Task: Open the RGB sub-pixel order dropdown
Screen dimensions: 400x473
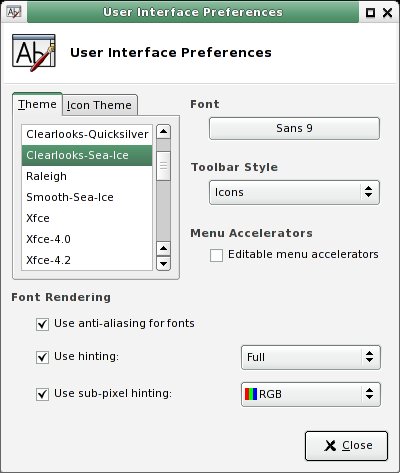Action: (311, 394)
